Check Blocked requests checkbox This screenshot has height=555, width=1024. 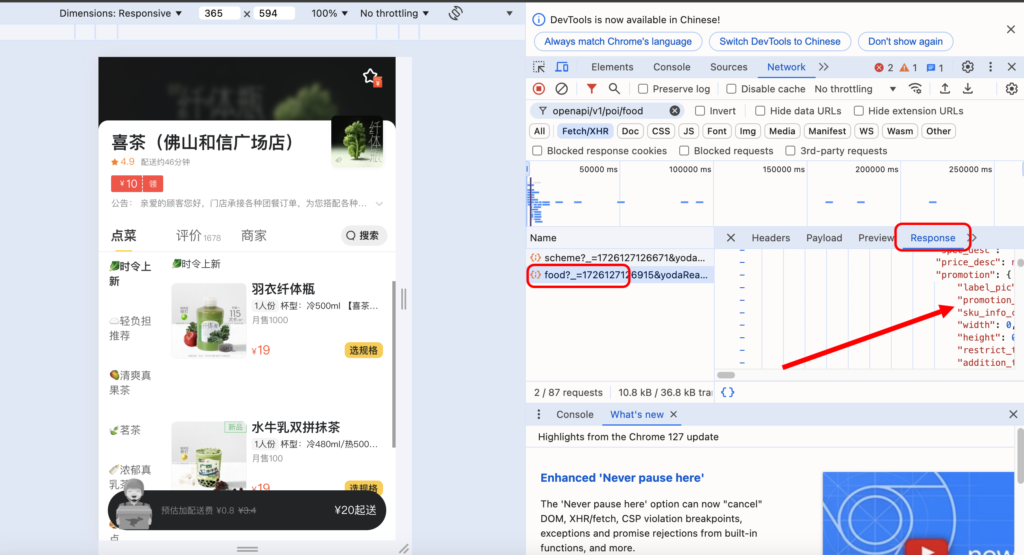coord(684,151)
